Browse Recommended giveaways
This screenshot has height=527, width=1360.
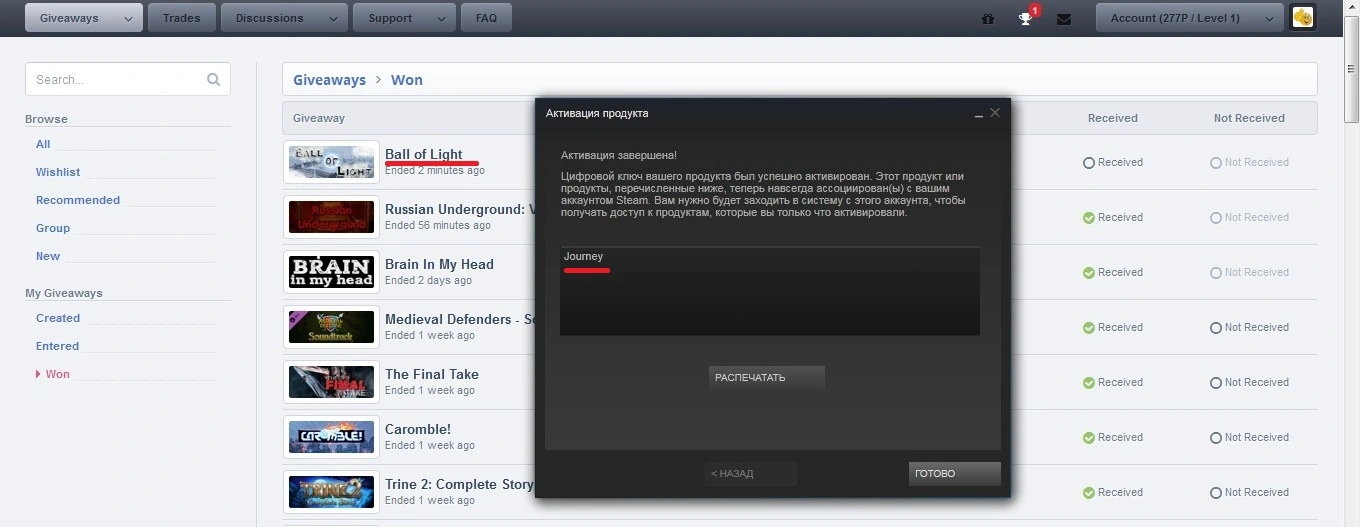click(78, 200)
